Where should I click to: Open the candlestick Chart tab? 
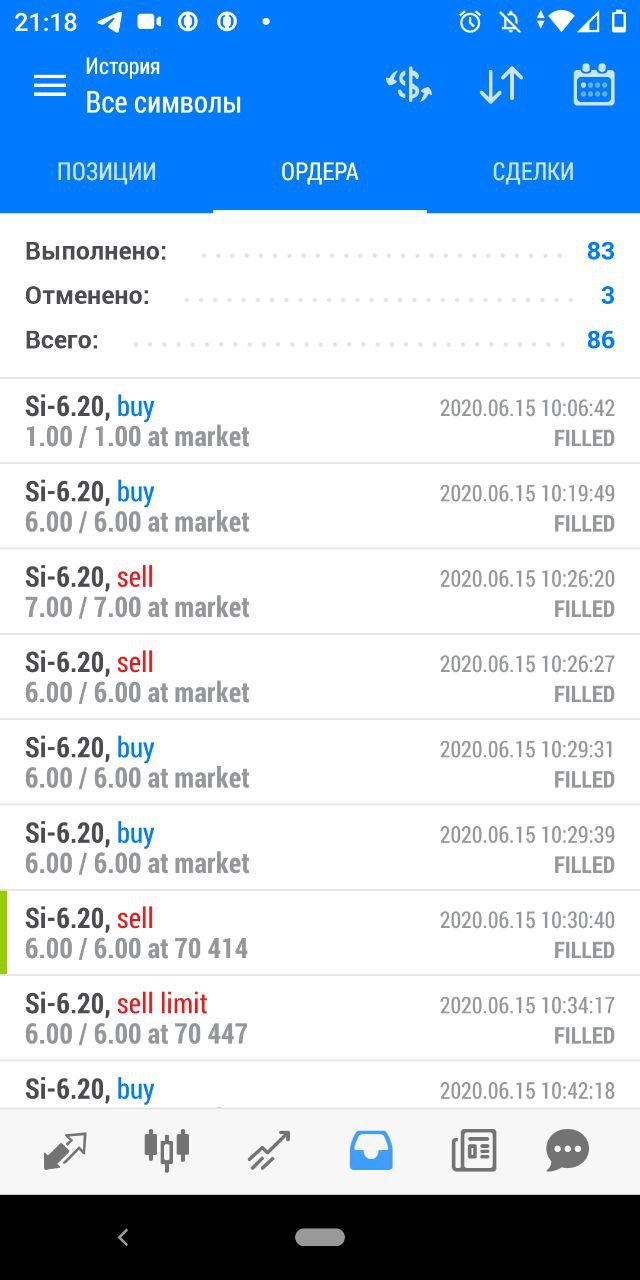(167, 1150)
